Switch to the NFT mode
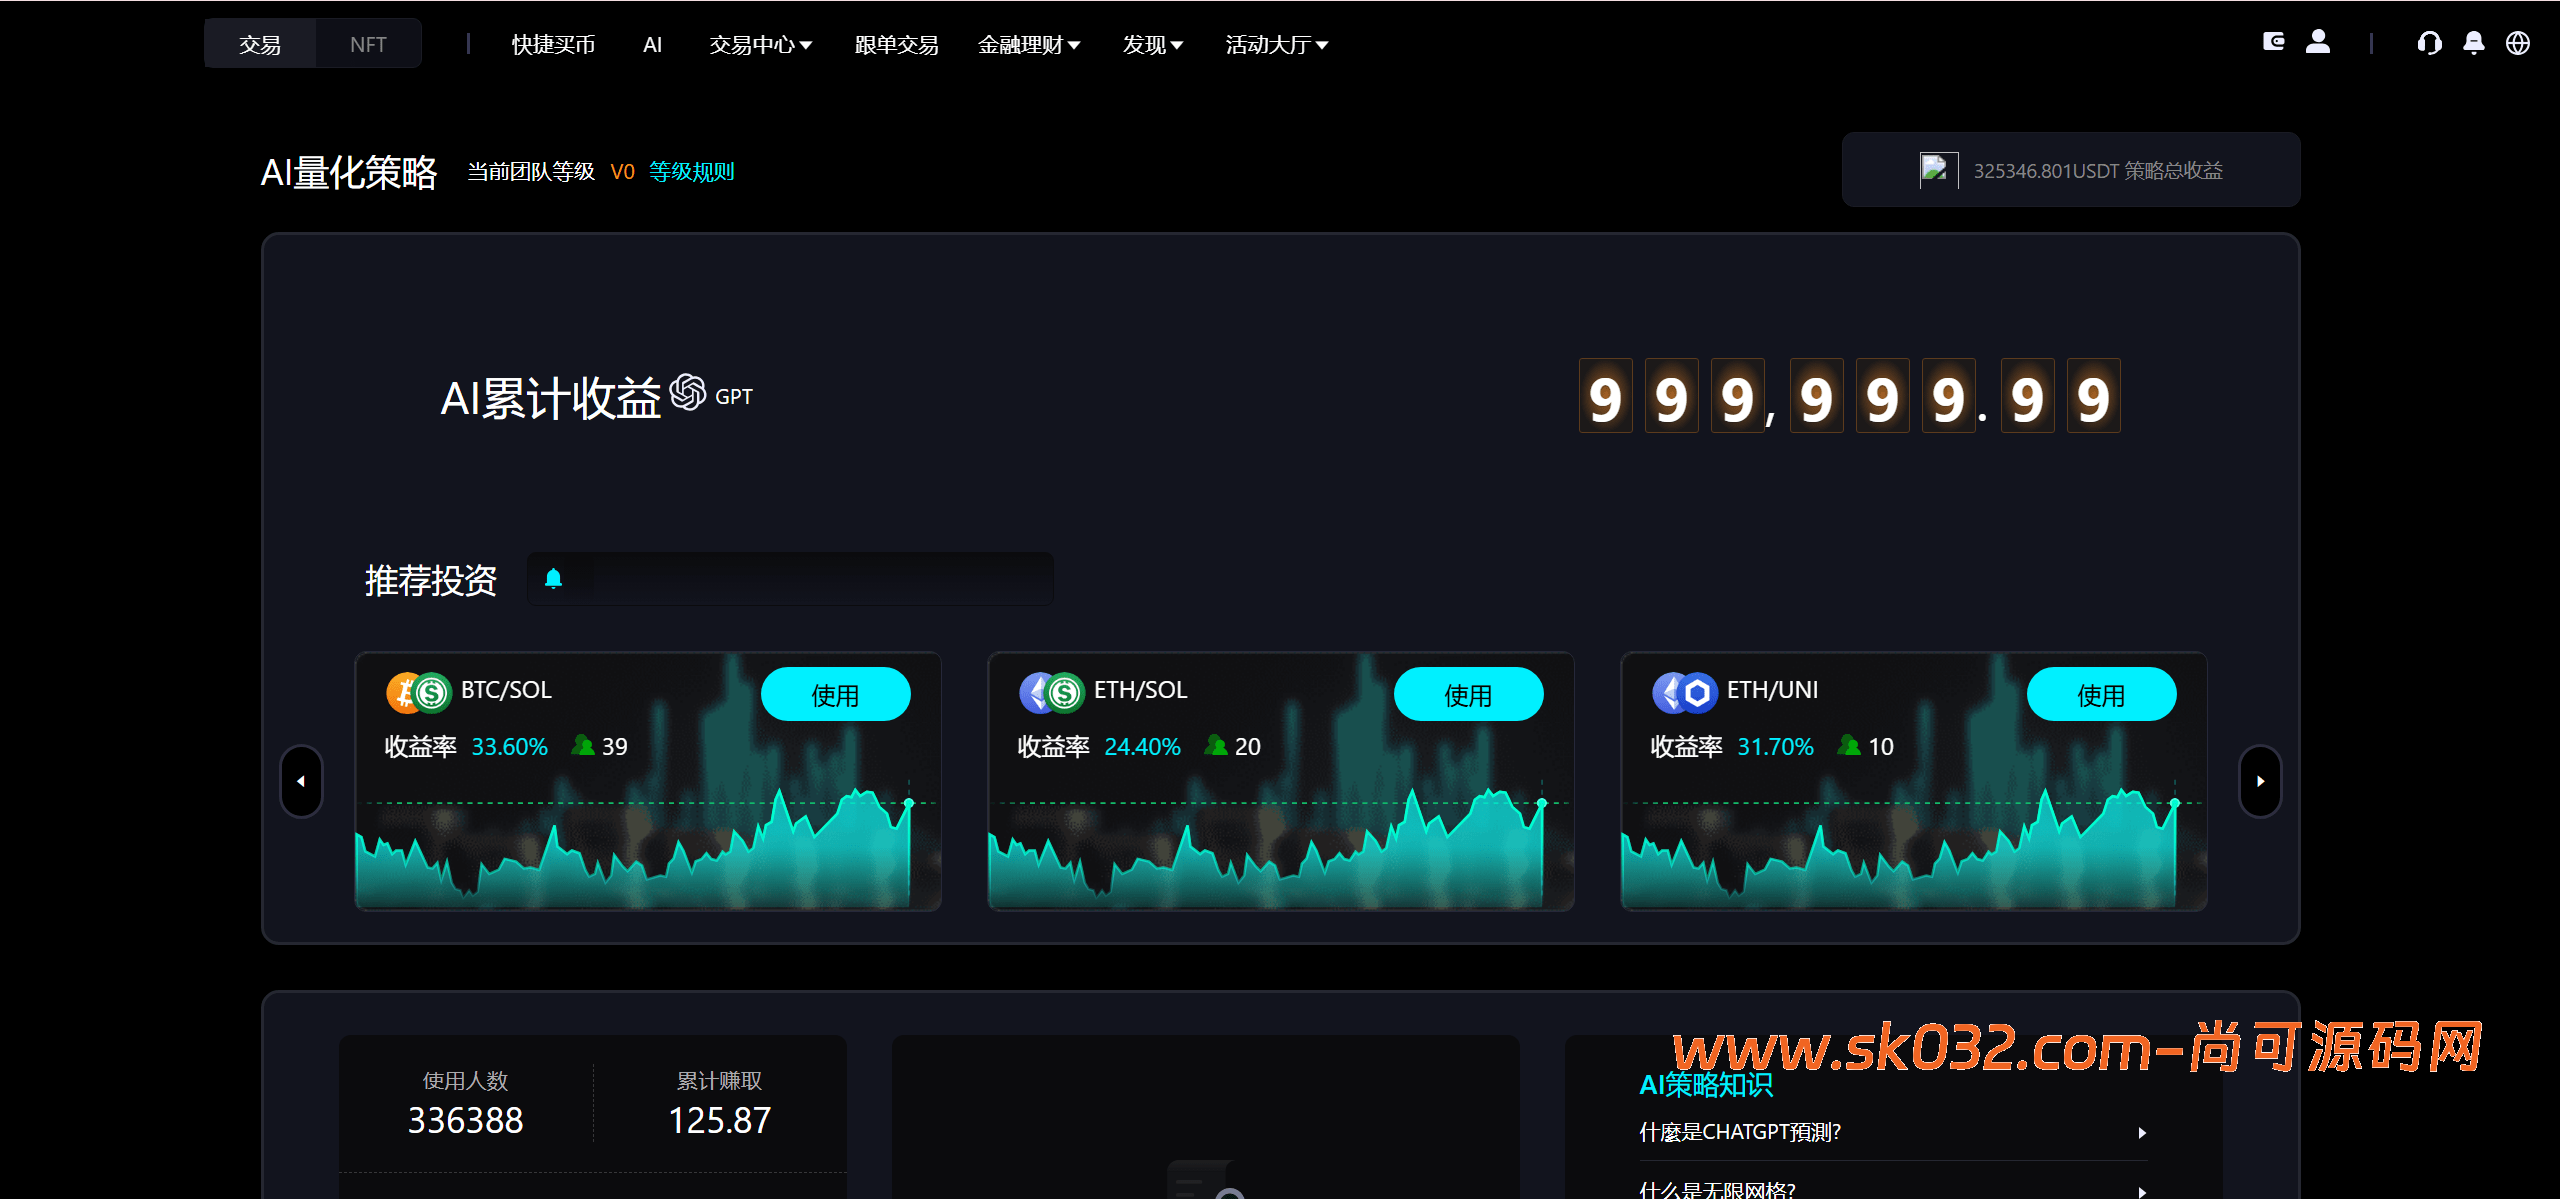 point(368,43)
